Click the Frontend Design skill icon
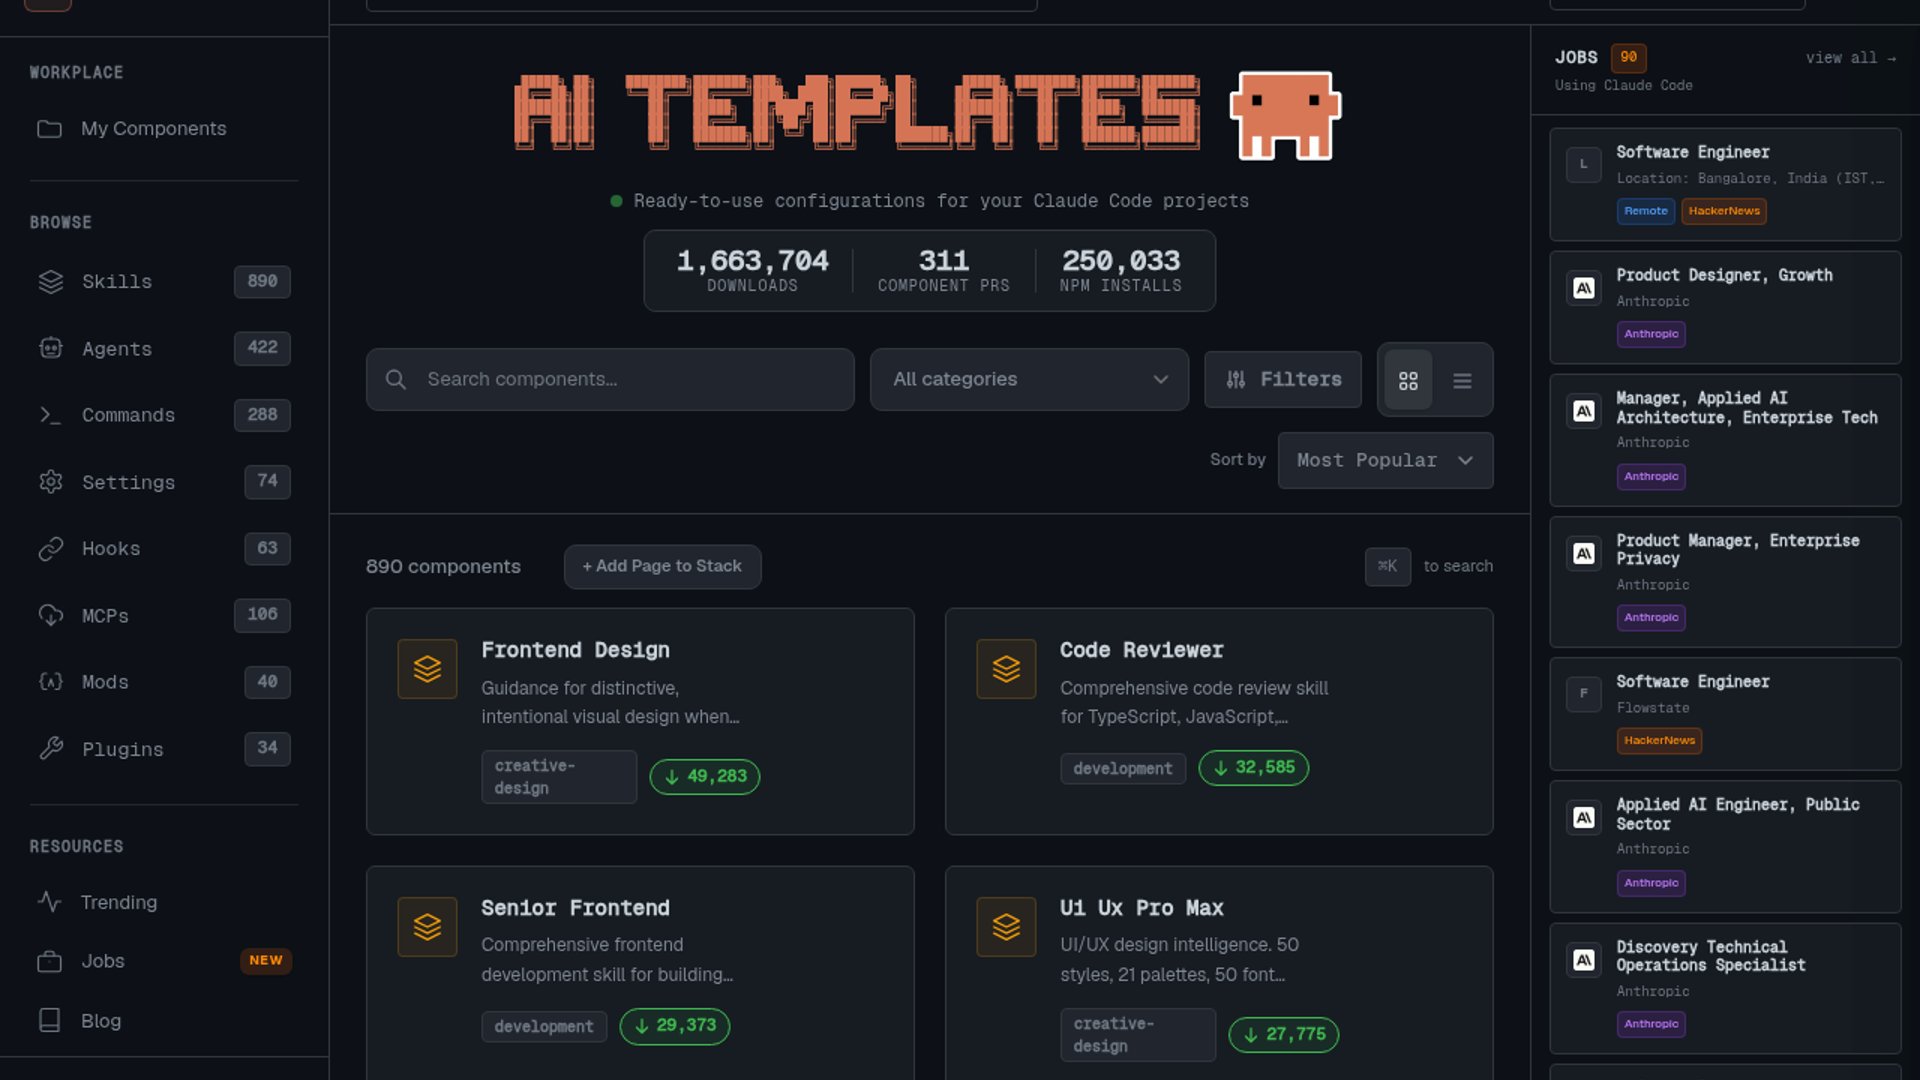The height and width of the screenshot is (1080, 1920). [x=427, y=669]
